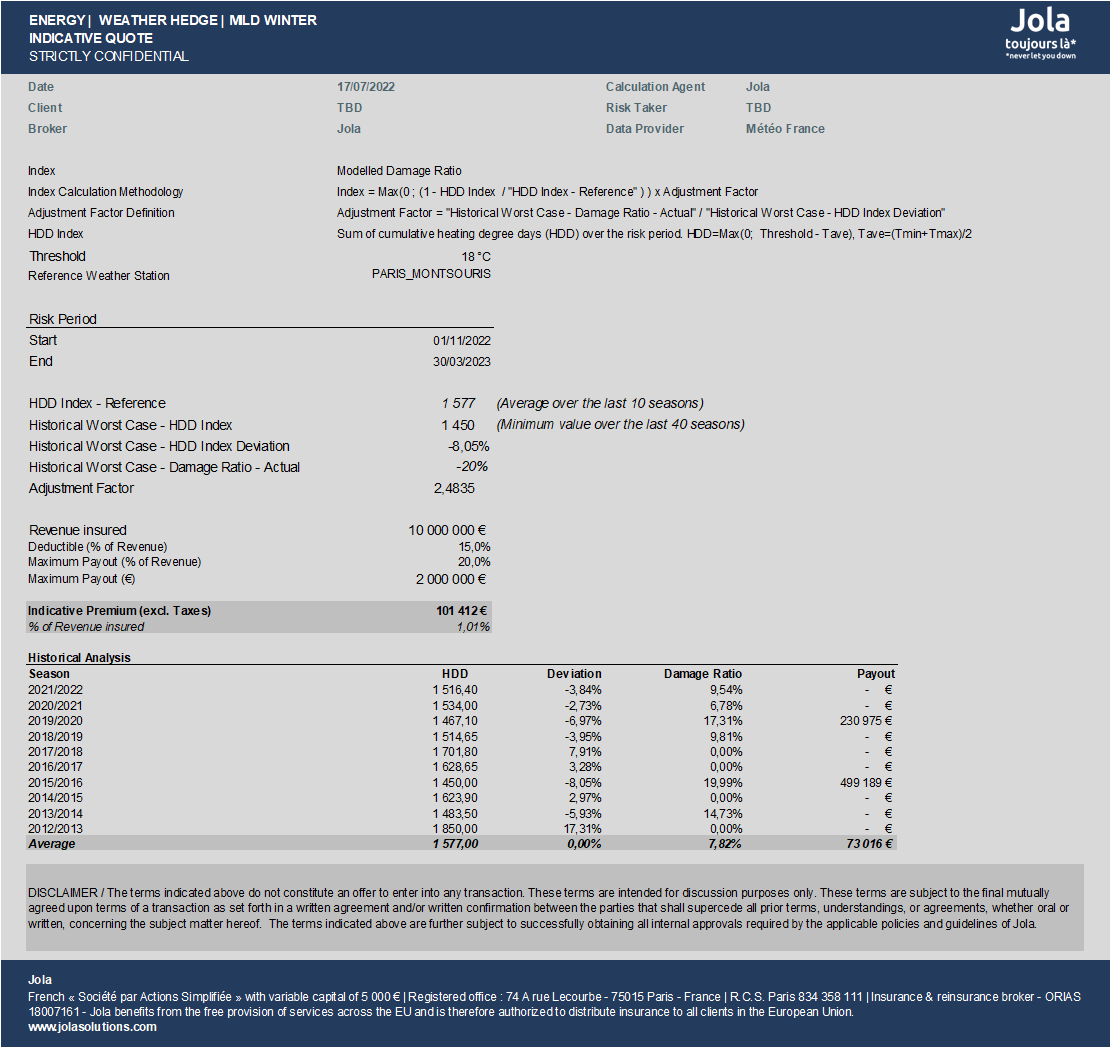
Task: Click the 2012/2013 deviation 17,31%
Action: (582, 828)
